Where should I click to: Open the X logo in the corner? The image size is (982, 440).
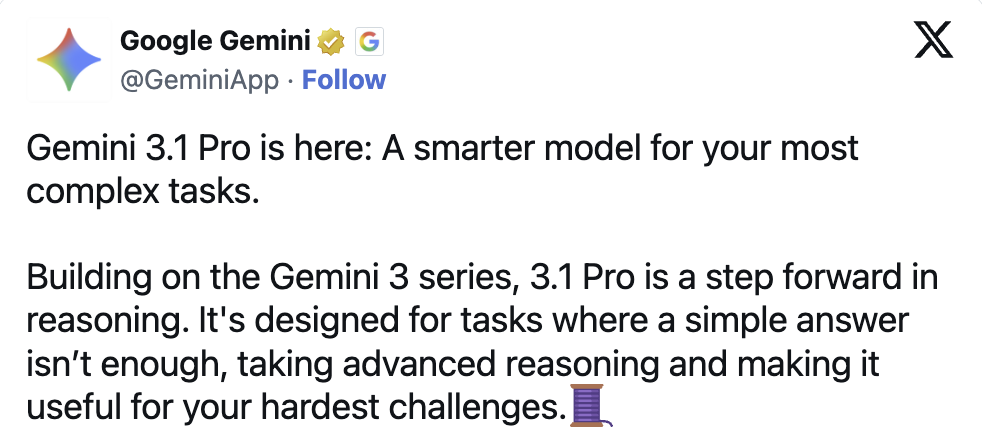(936, 41)
